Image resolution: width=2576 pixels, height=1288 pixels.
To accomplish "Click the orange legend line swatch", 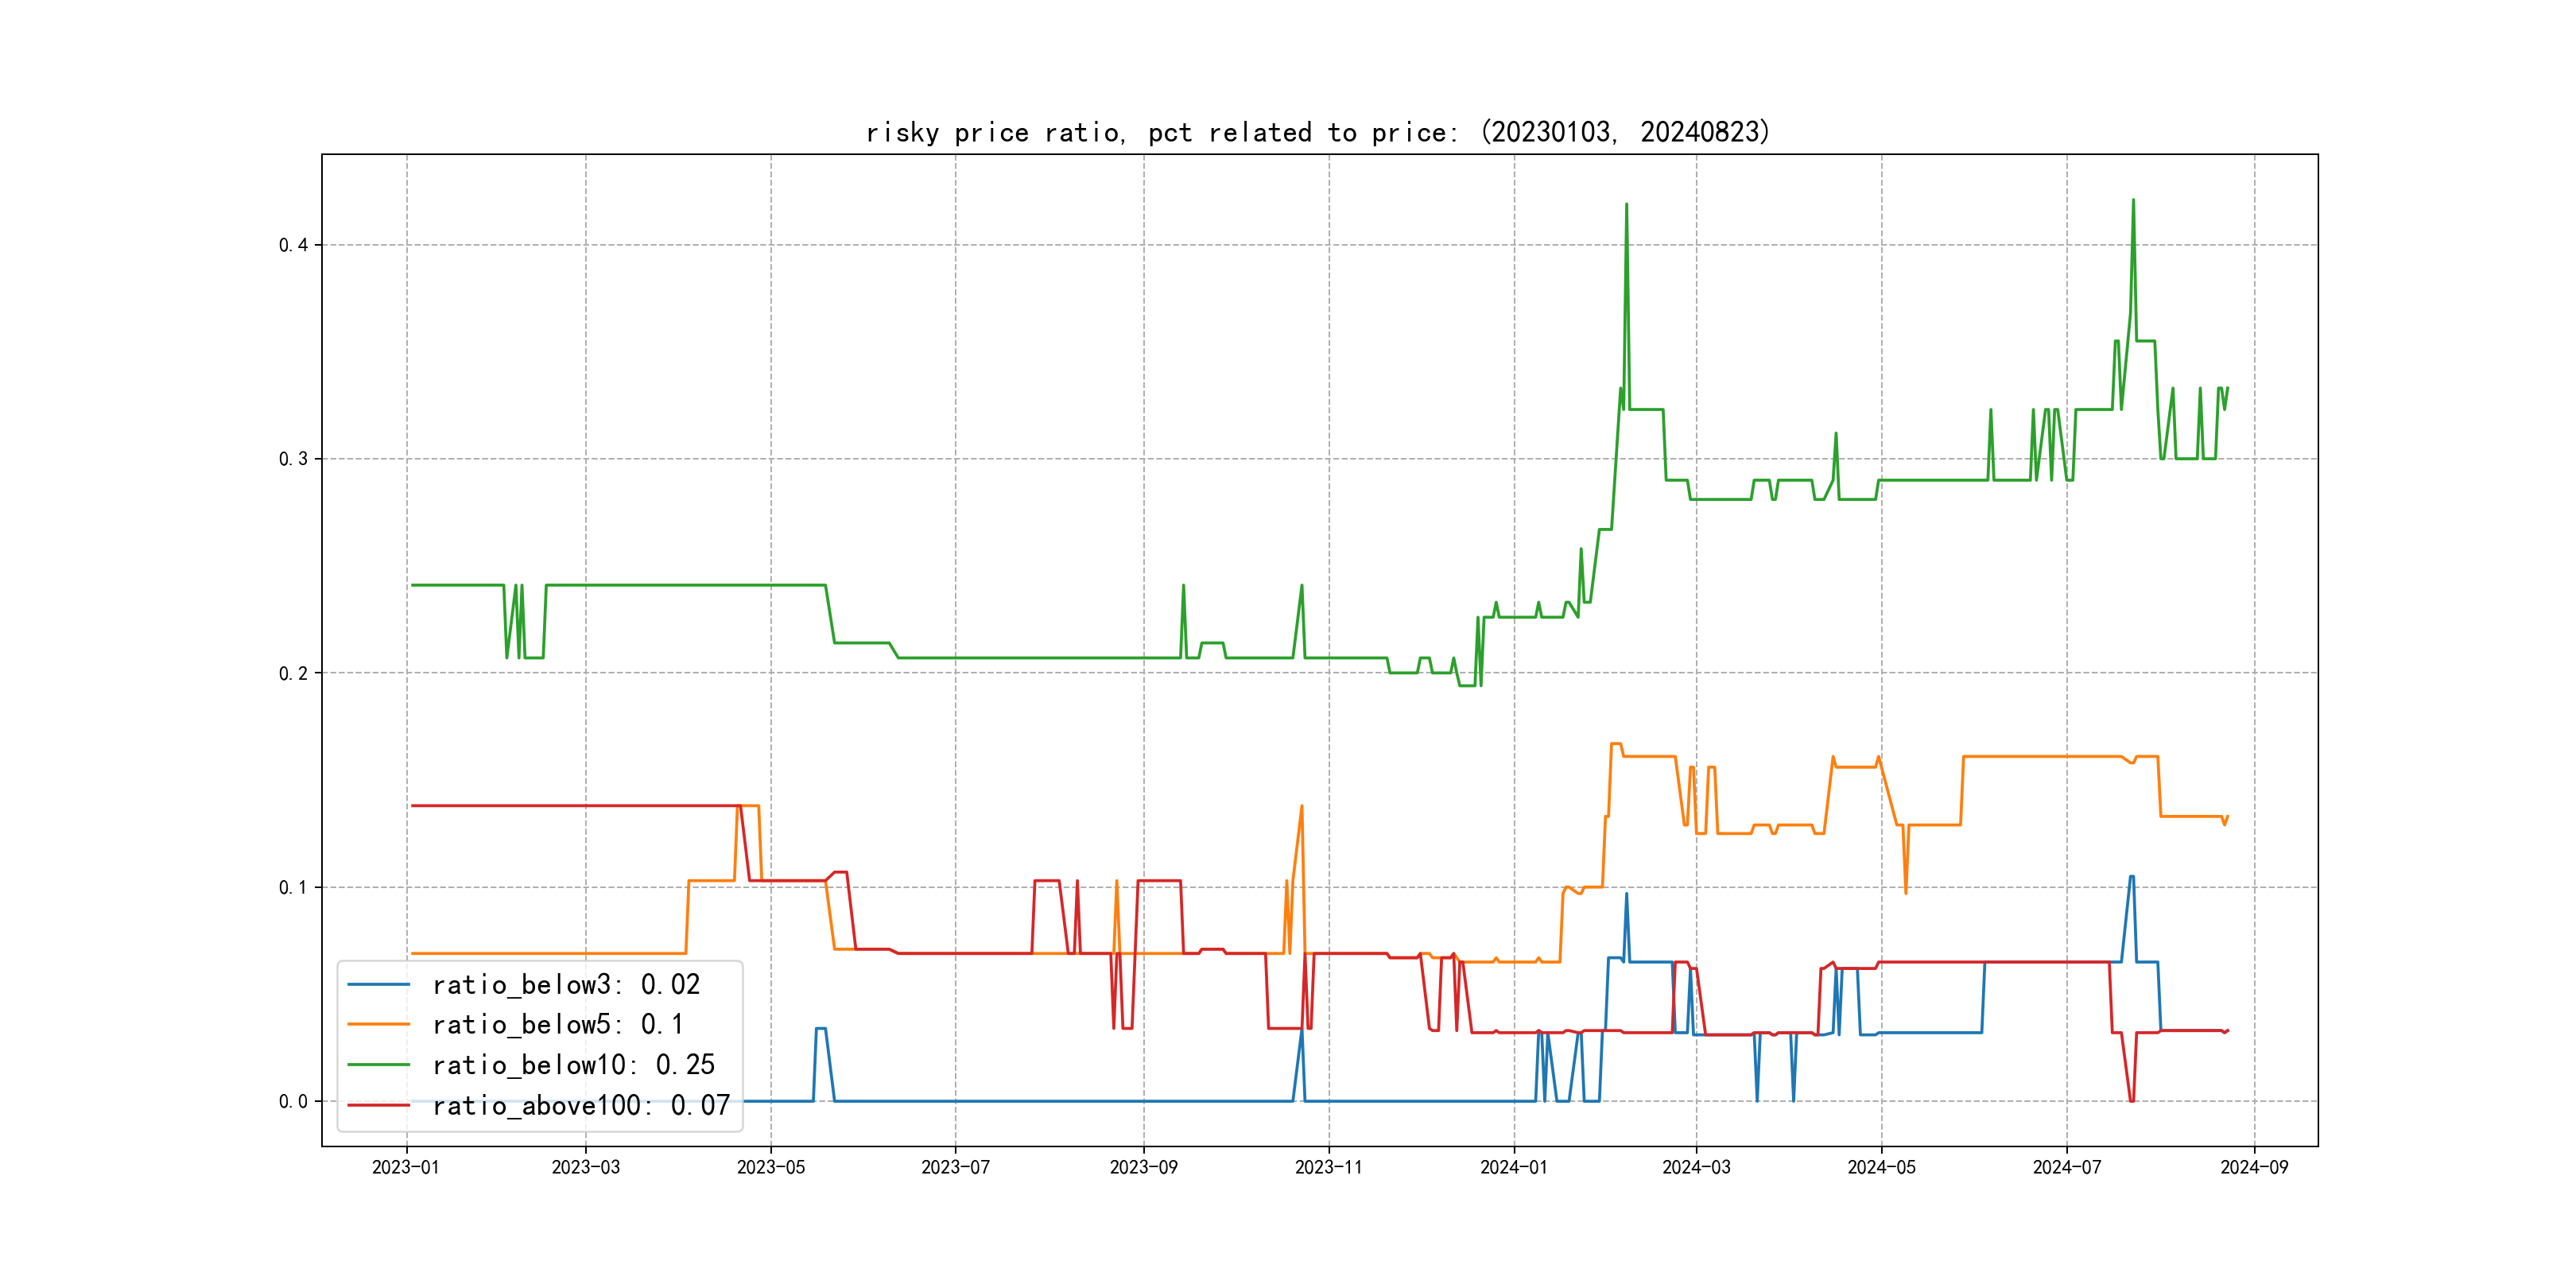I will (378, 1025).
